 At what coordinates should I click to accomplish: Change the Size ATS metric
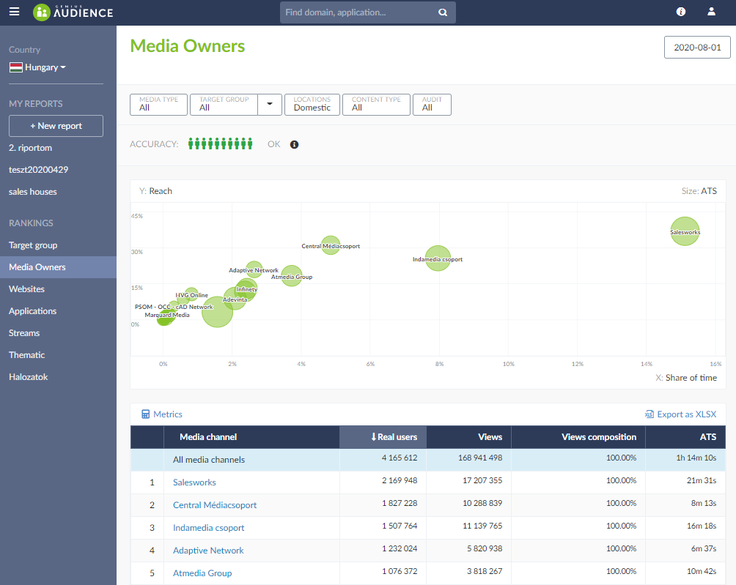[708, 191]
